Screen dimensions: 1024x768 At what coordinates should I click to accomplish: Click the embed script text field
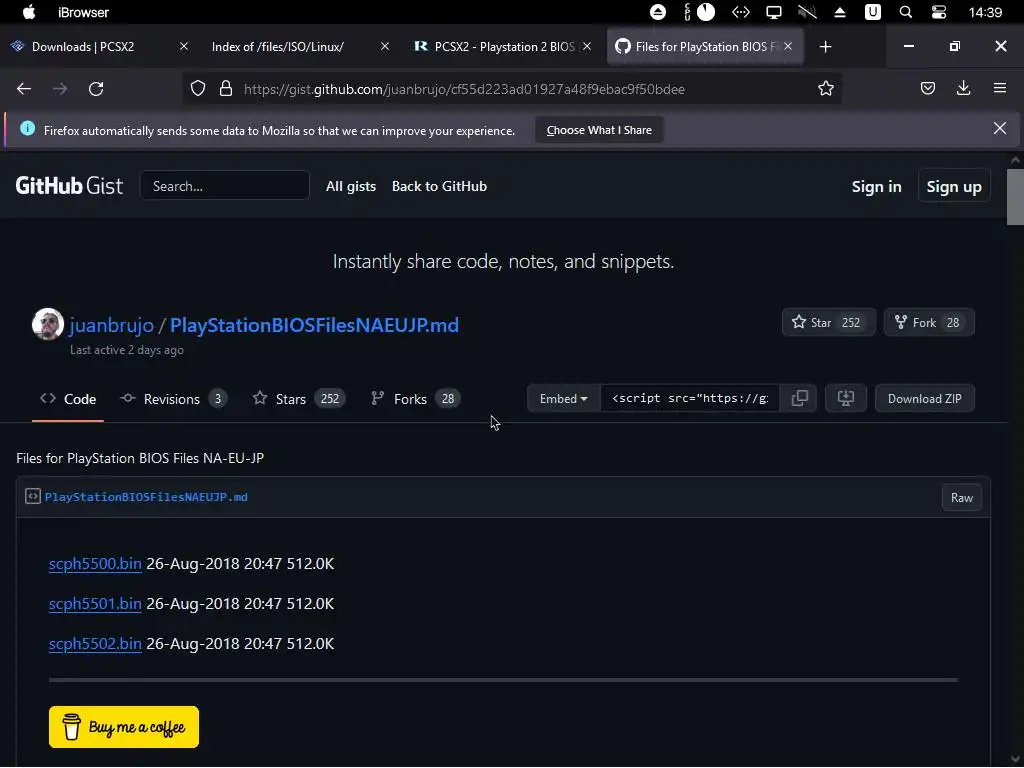(x=690, y=398)
